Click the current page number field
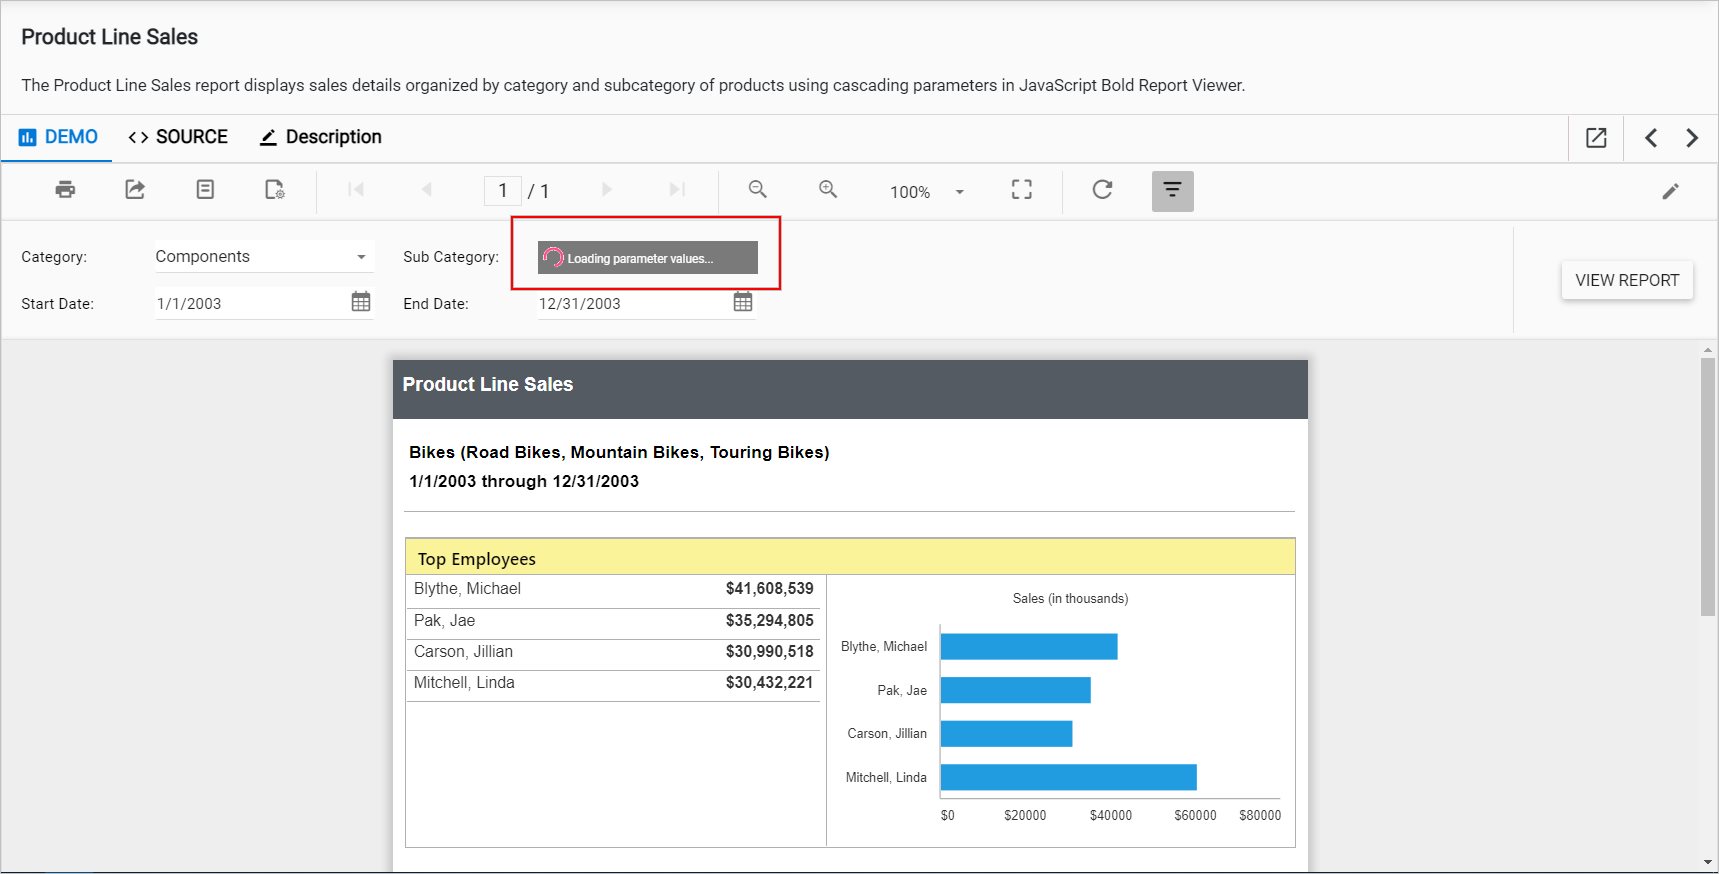 (x=503, y=190)
